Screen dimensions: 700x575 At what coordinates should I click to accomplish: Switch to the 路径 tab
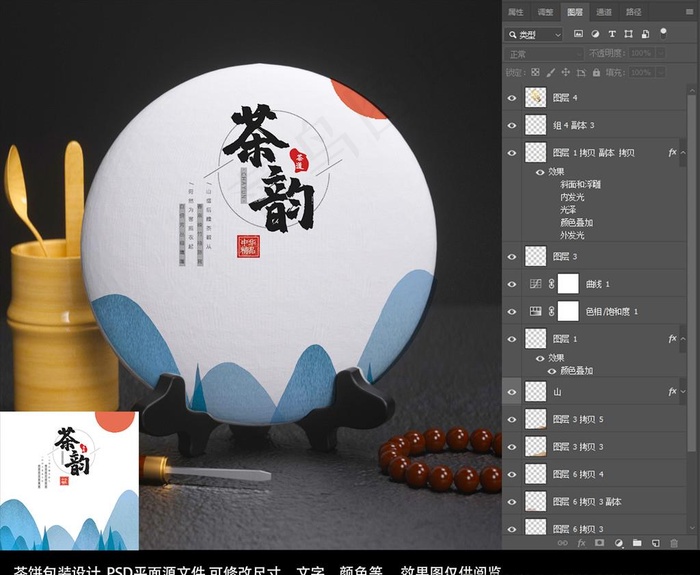pyautogui.click(x=633, y=12)
